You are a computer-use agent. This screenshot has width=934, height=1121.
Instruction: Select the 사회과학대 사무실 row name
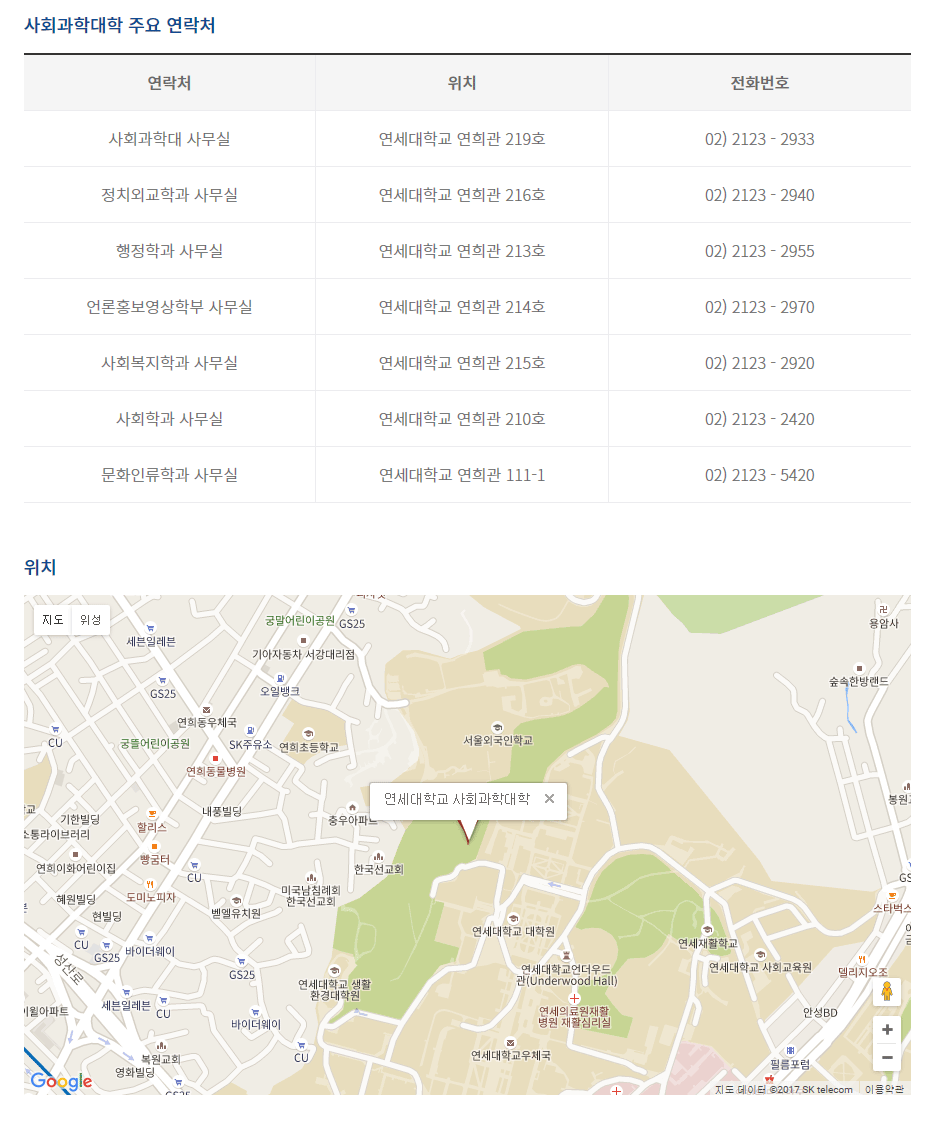tap(169, 139)
